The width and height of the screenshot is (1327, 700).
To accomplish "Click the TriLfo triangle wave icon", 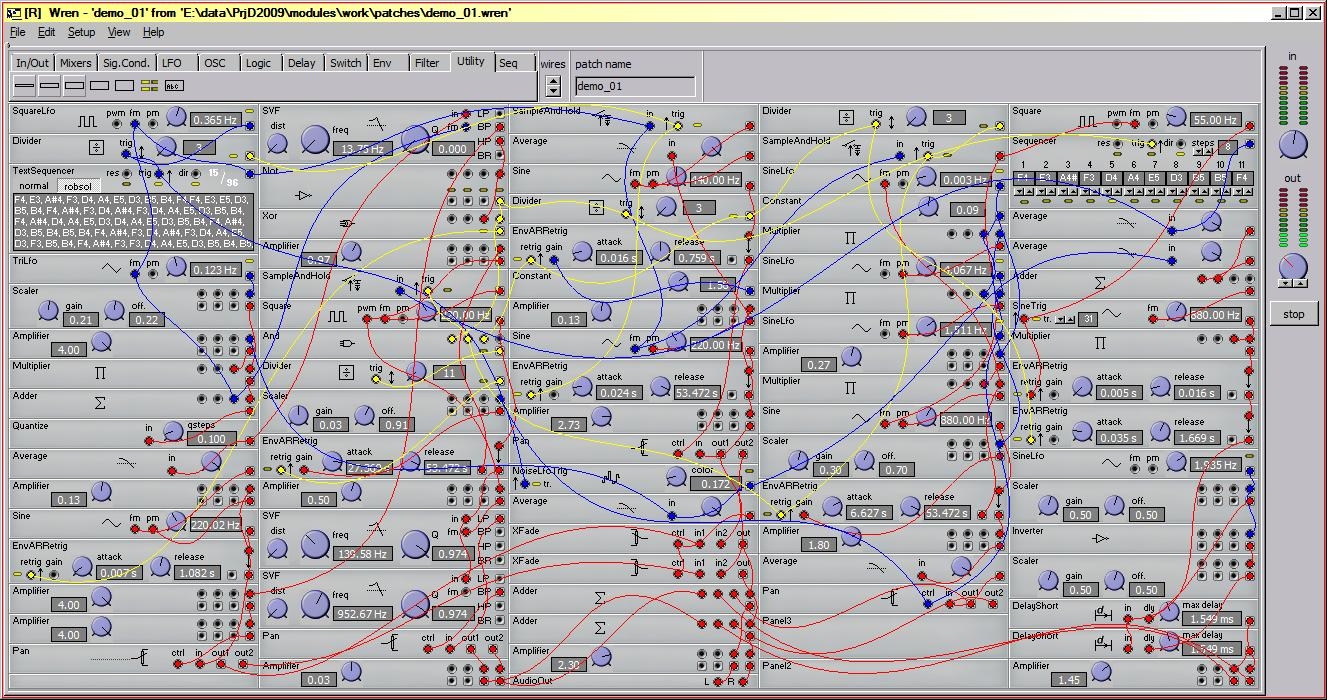I will click(x=112, y=269).
